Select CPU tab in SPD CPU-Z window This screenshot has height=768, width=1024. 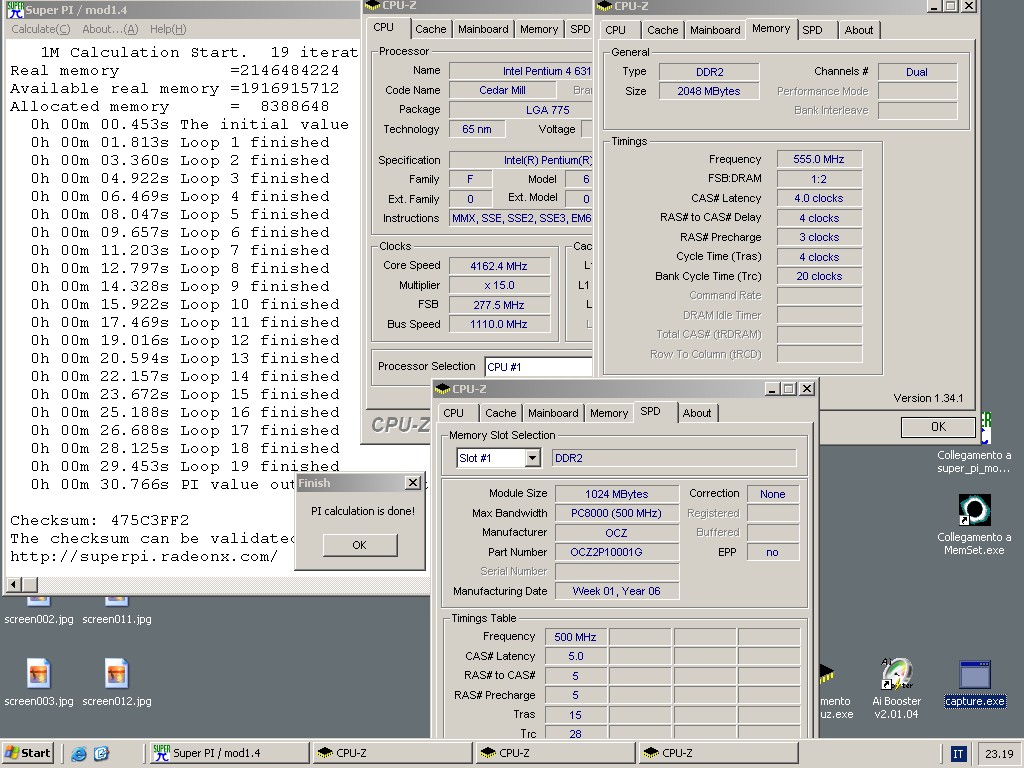(453, 413)
